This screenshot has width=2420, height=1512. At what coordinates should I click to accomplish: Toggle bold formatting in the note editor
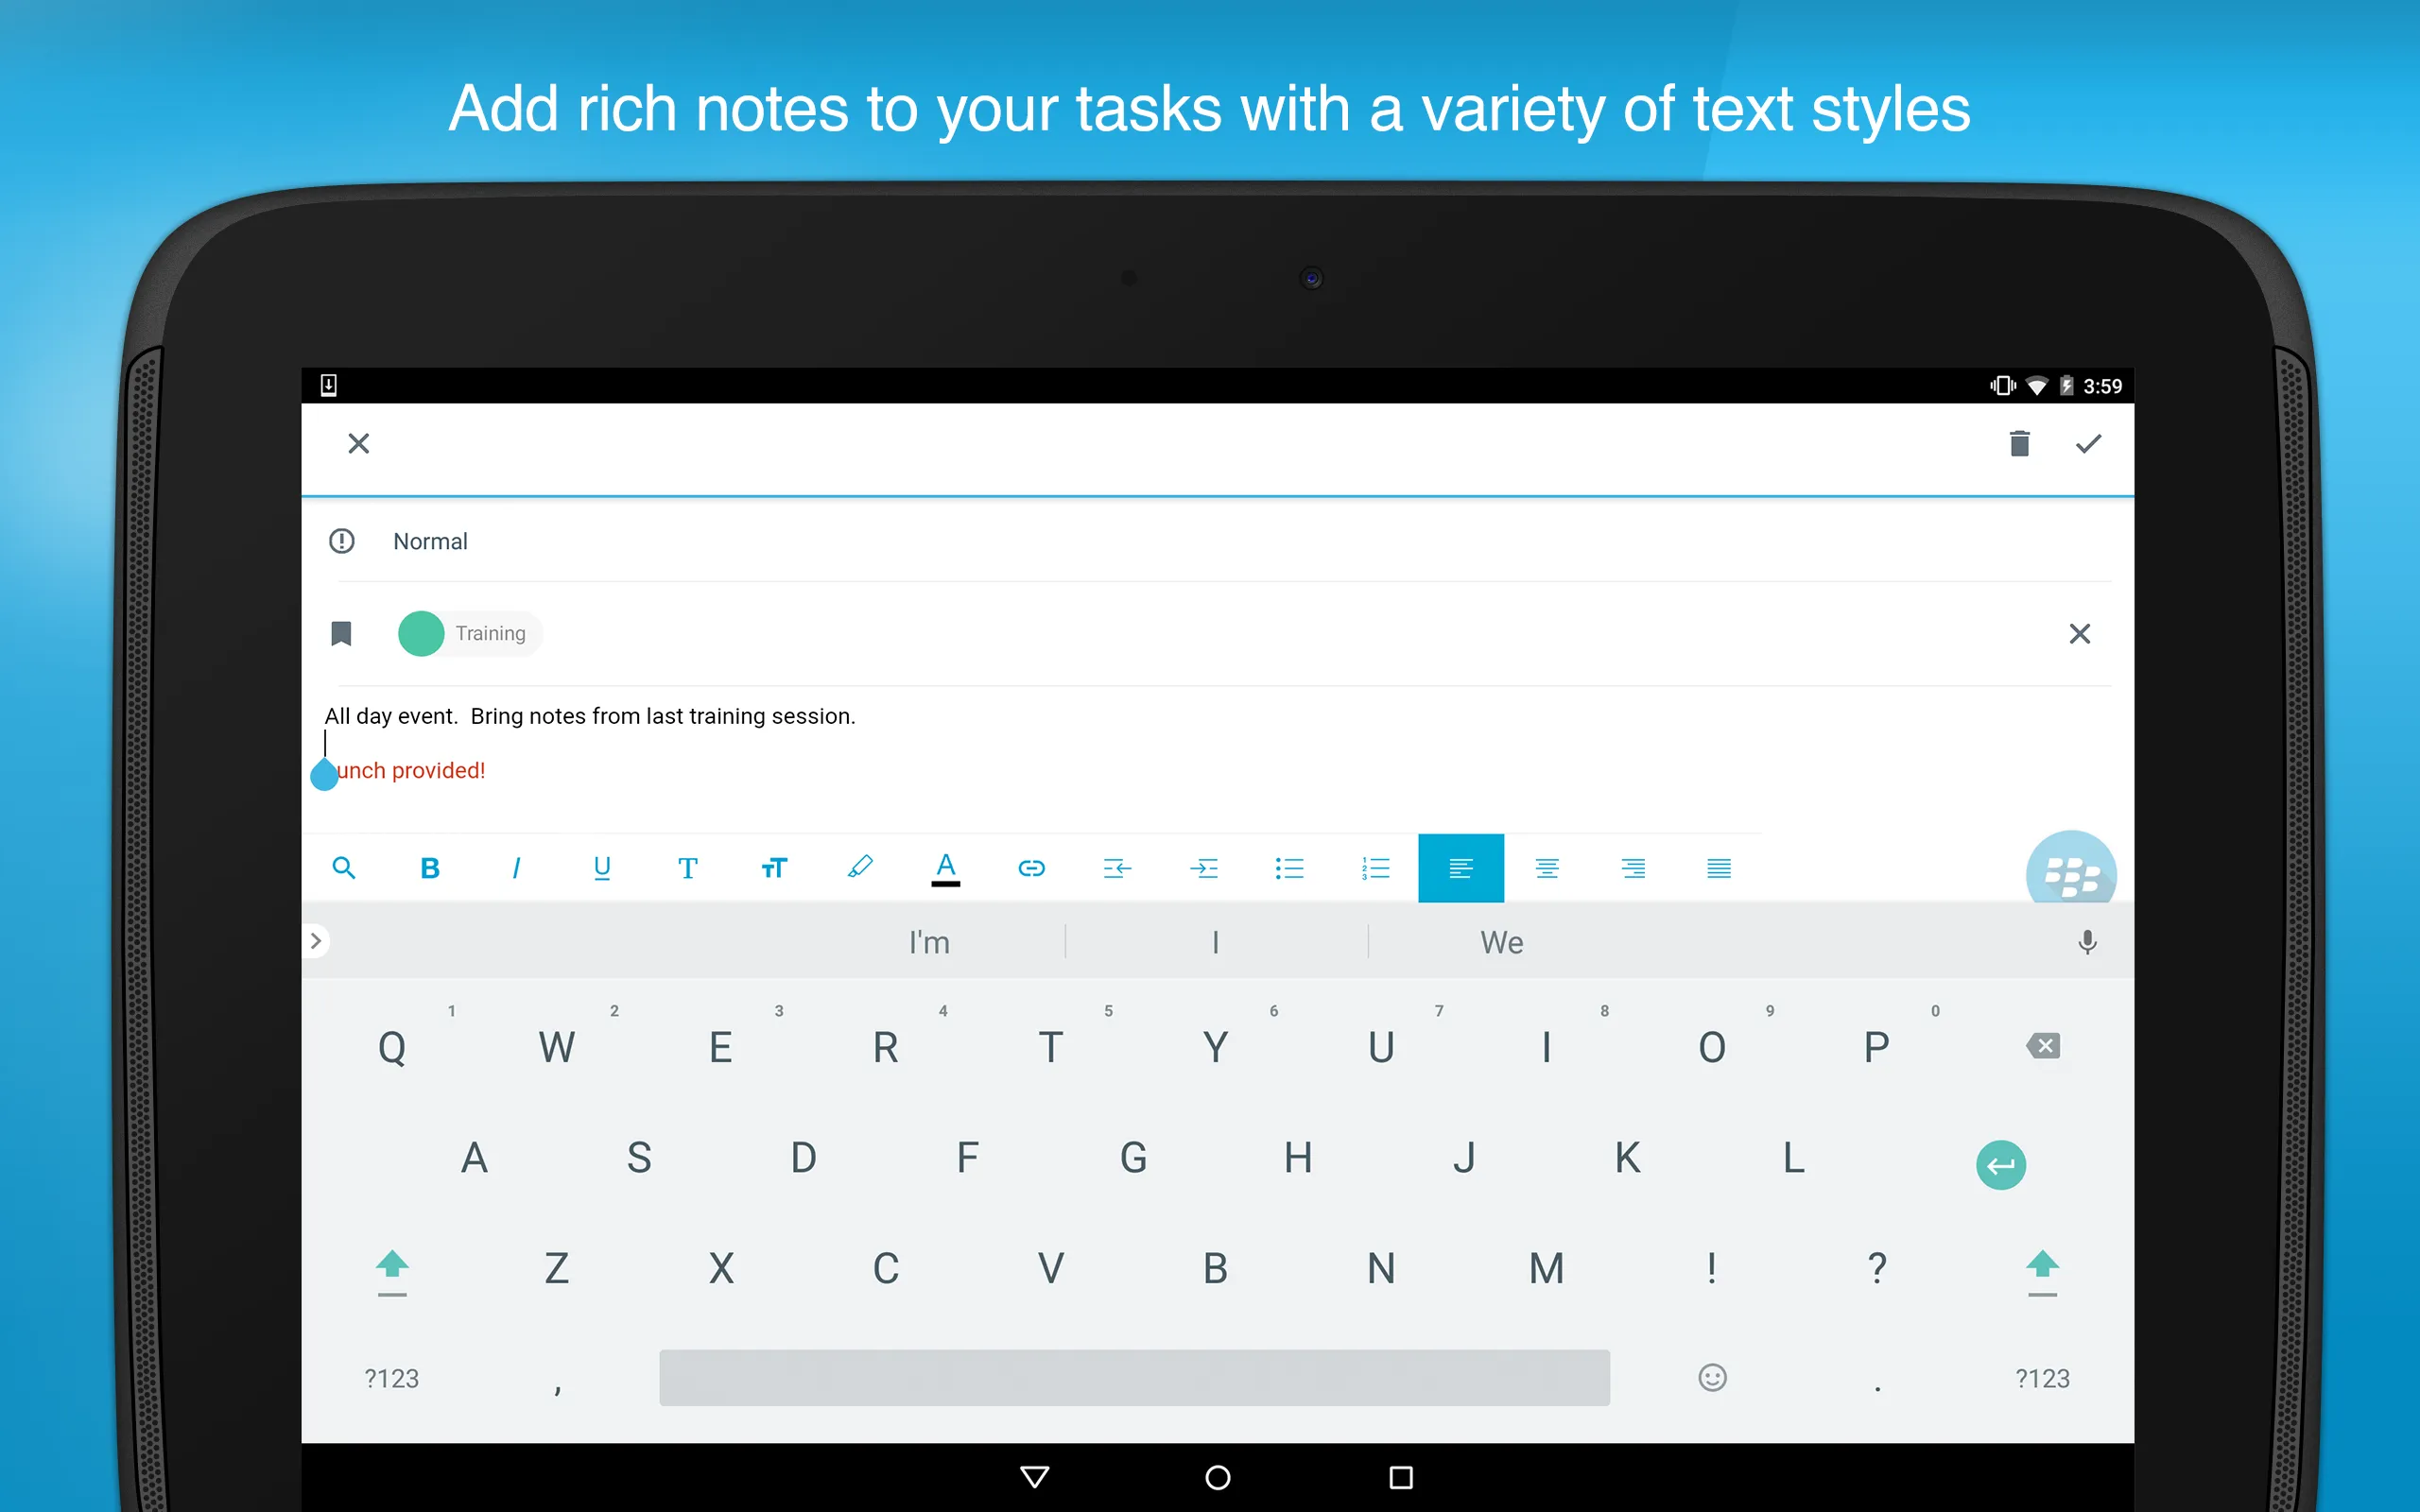[x=430, y=868]
